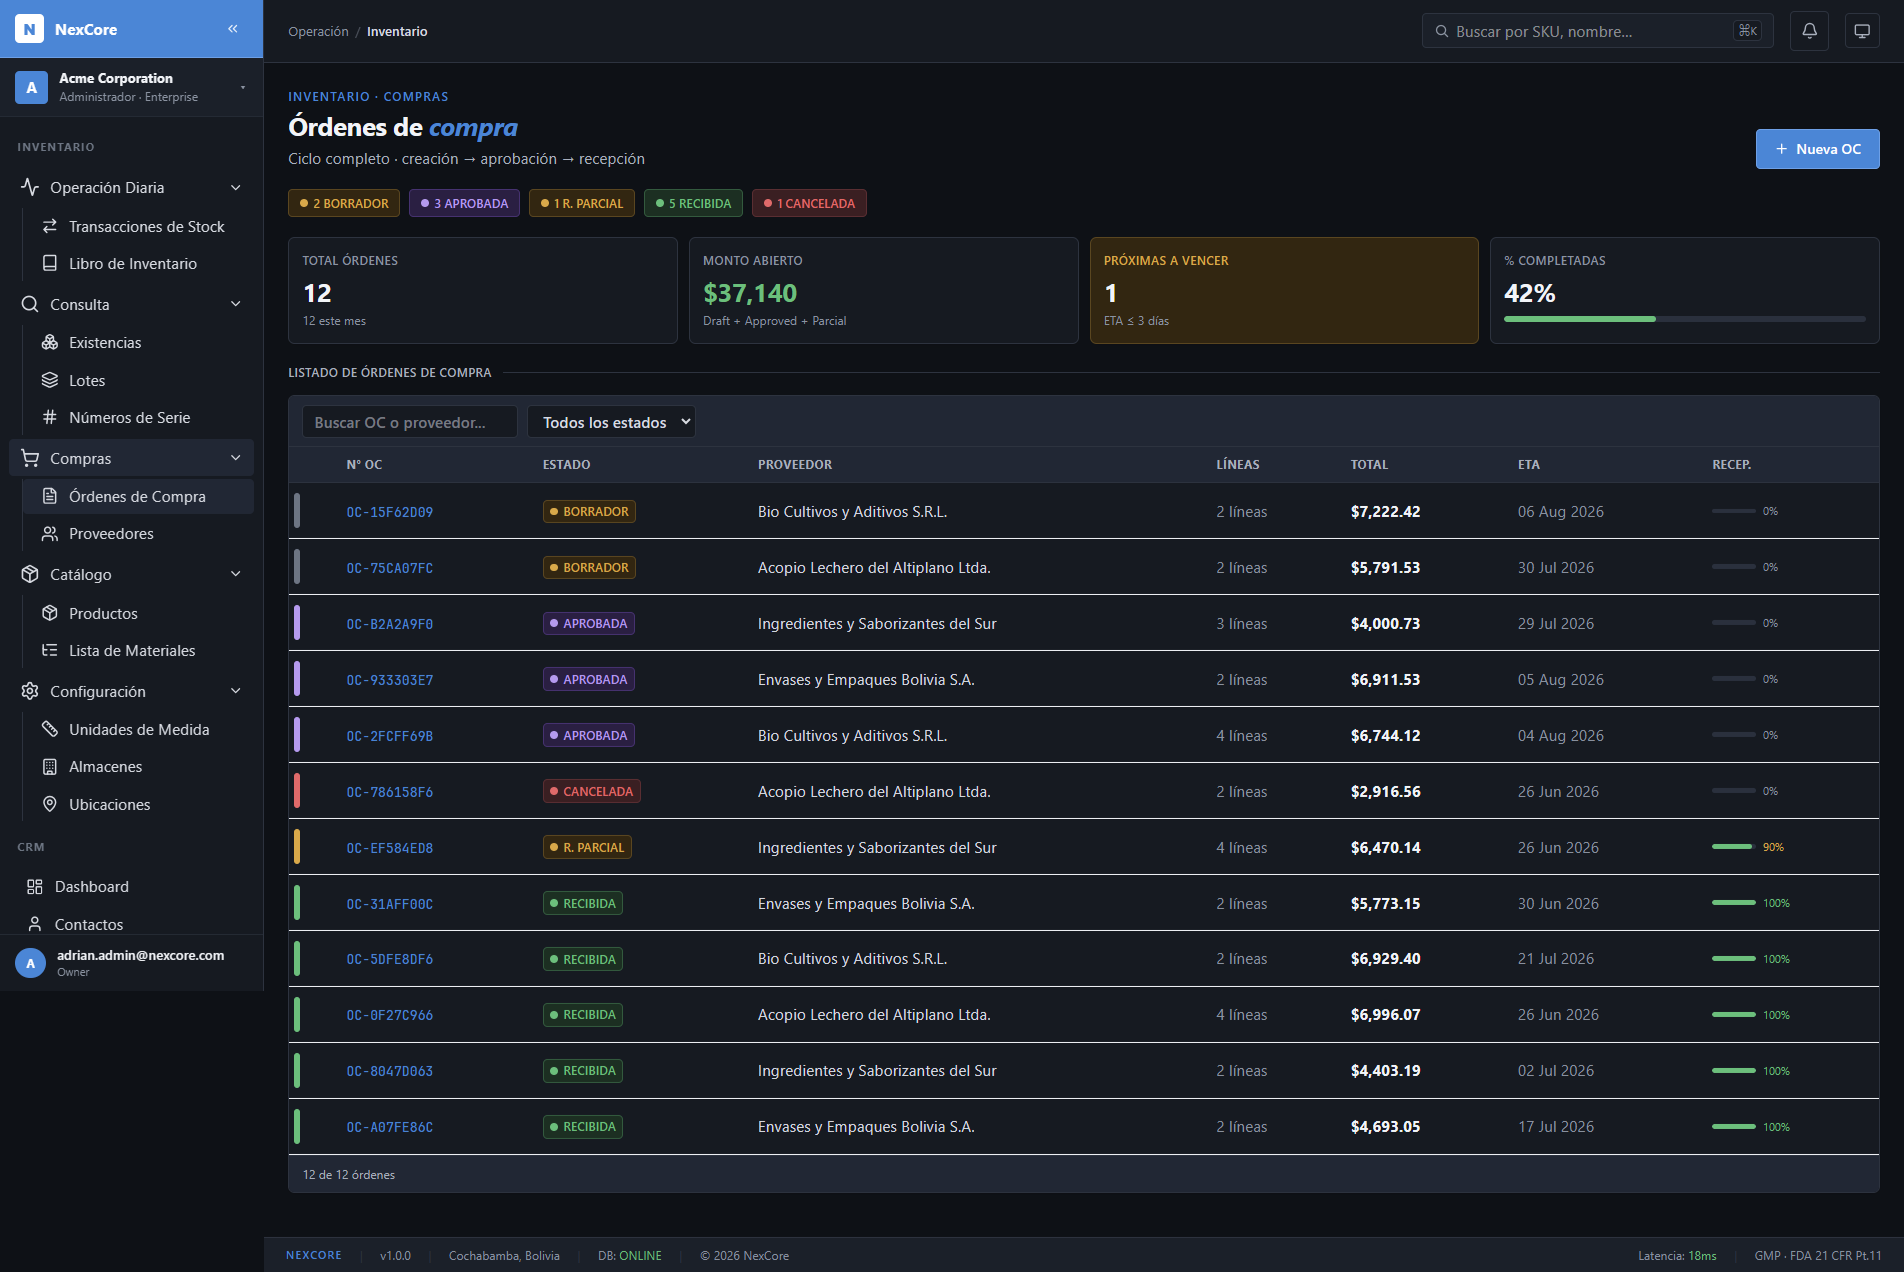Click the Órdenes de Compra document icon
This screenshot has height=1272, width=1904.
[49, 496]
